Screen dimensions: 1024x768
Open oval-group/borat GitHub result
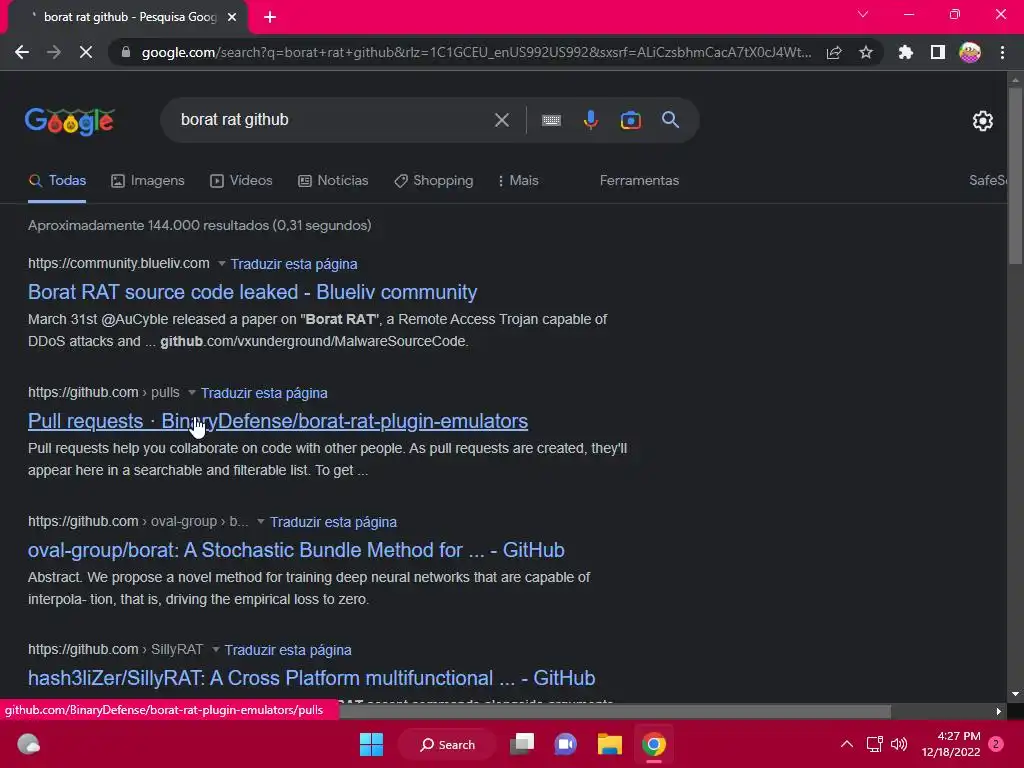click(296, 550)
